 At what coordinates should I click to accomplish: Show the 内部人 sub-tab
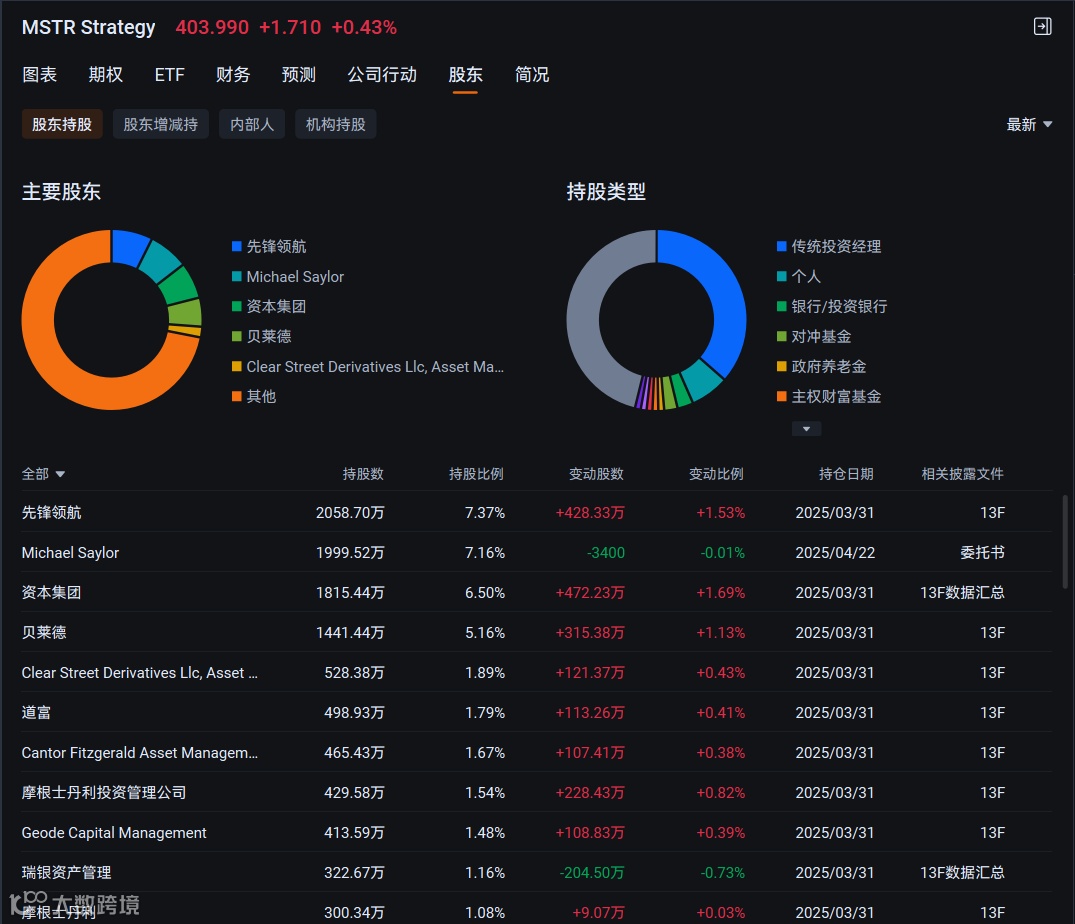[x=252, y=124]
